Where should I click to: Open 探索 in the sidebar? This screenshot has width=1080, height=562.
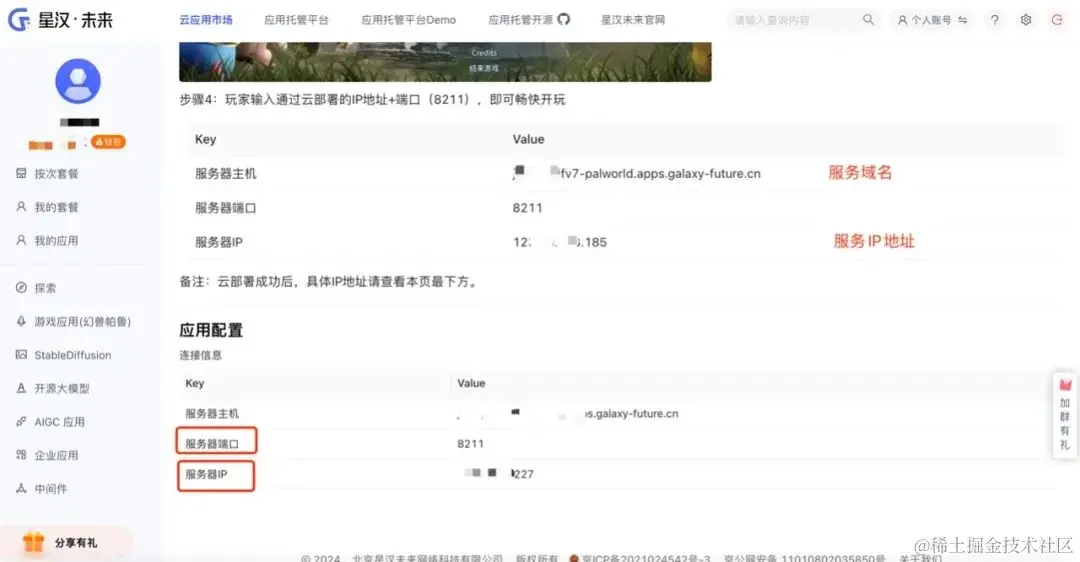click(45, 288)
